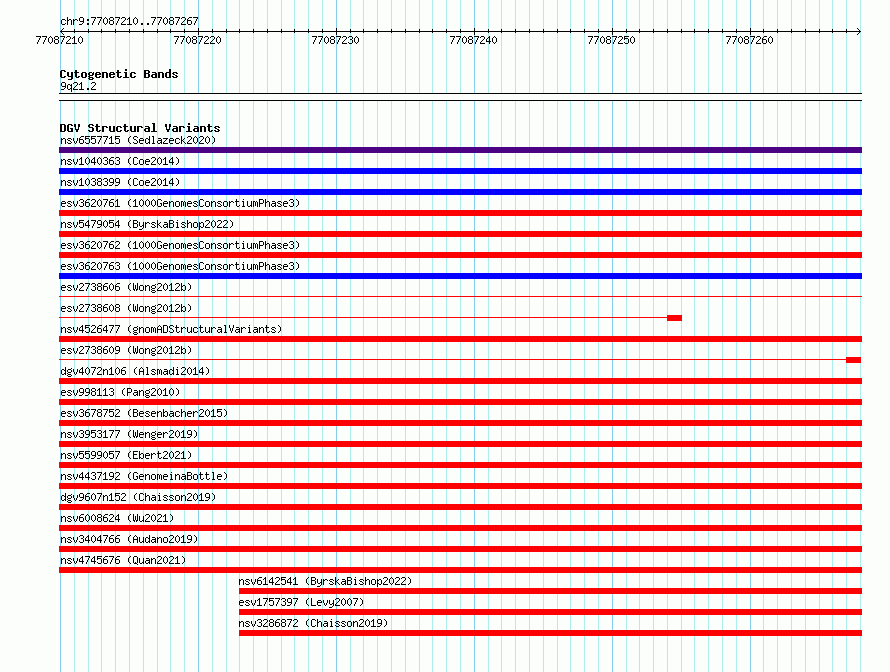Click the blue bar under nsv1038399
Screen dimensions: 890x672
(460, 192)
